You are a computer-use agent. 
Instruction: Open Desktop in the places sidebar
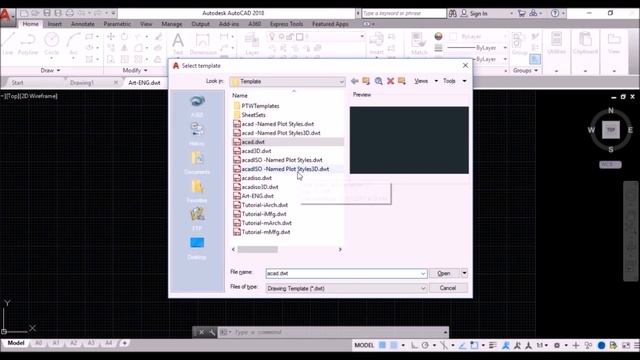(x=197, y=248)
